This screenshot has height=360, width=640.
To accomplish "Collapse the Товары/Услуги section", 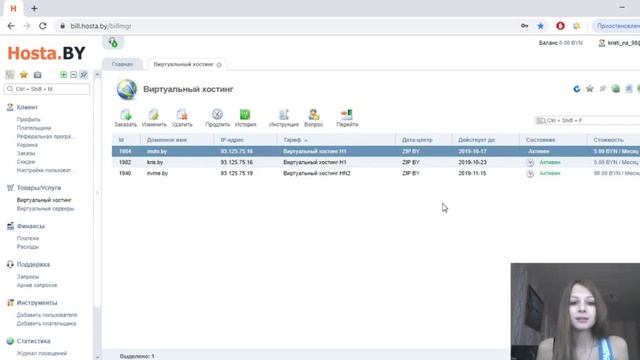I will [x=38, y=188].
